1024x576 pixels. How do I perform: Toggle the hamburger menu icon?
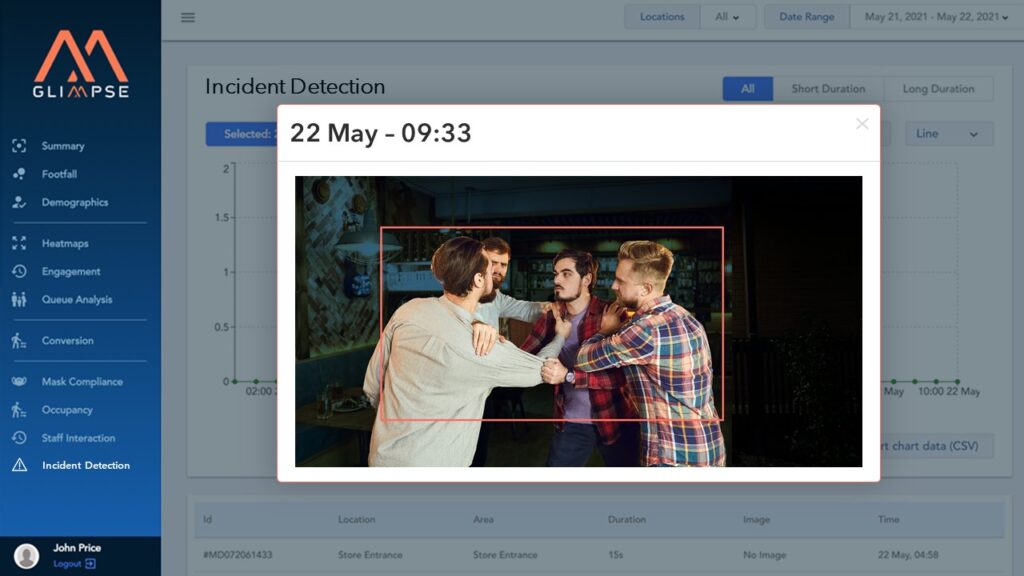(x=188, y=17)
